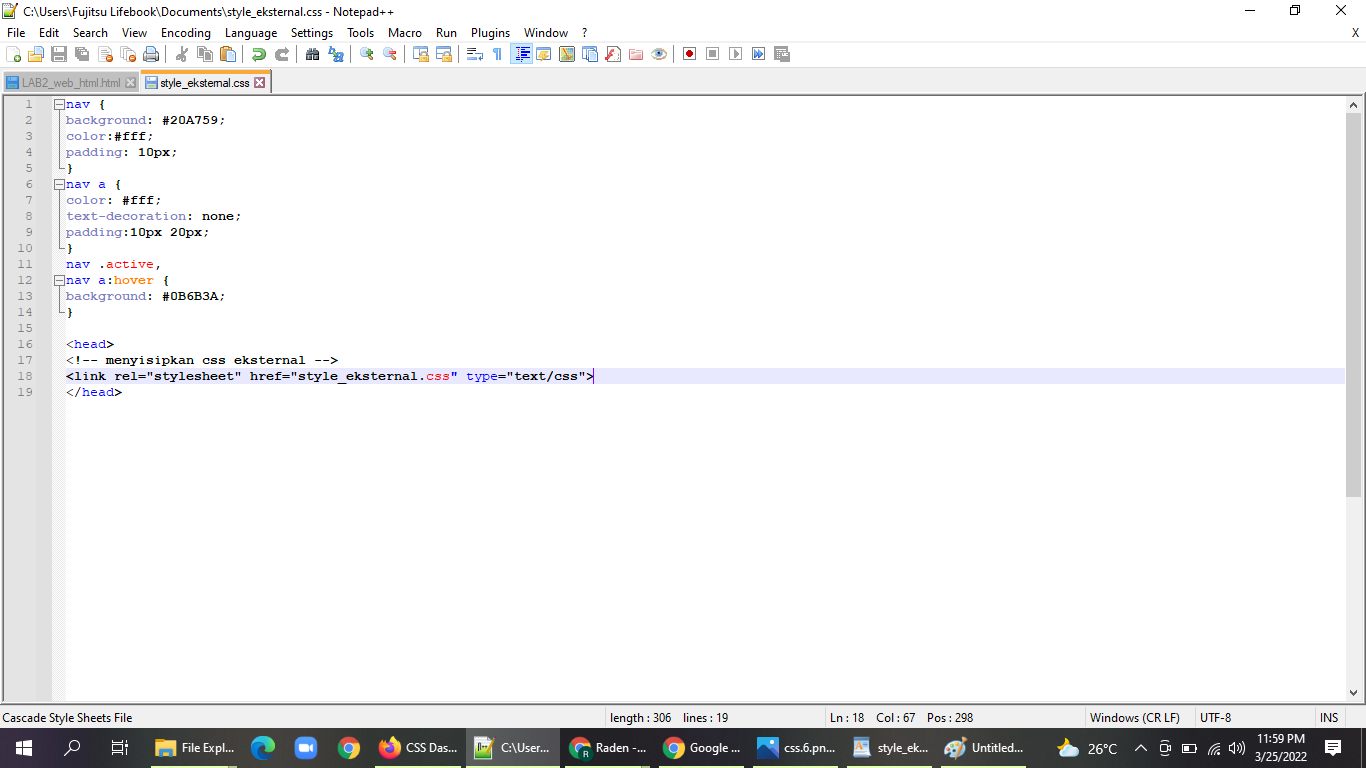Zoom in using the toolbar magnifier

click(x=367, y=54)
